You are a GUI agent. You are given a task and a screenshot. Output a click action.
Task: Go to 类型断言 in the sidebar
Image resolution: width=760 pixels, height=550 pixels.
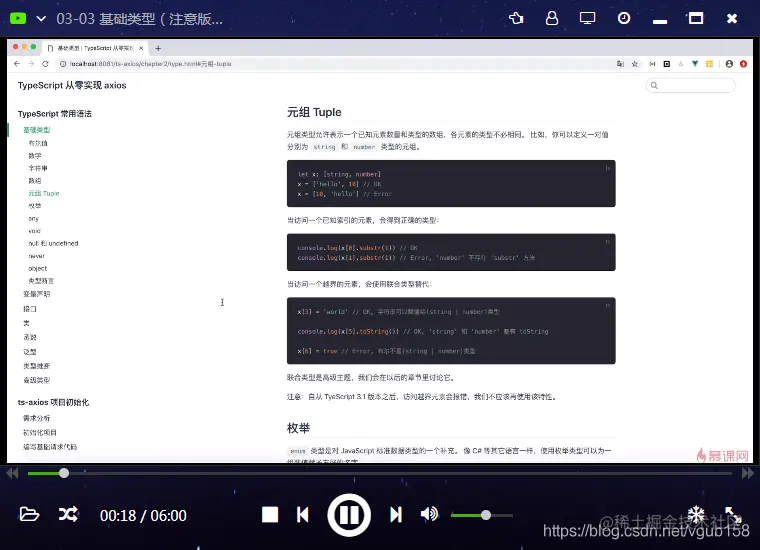tap(41, 281)
